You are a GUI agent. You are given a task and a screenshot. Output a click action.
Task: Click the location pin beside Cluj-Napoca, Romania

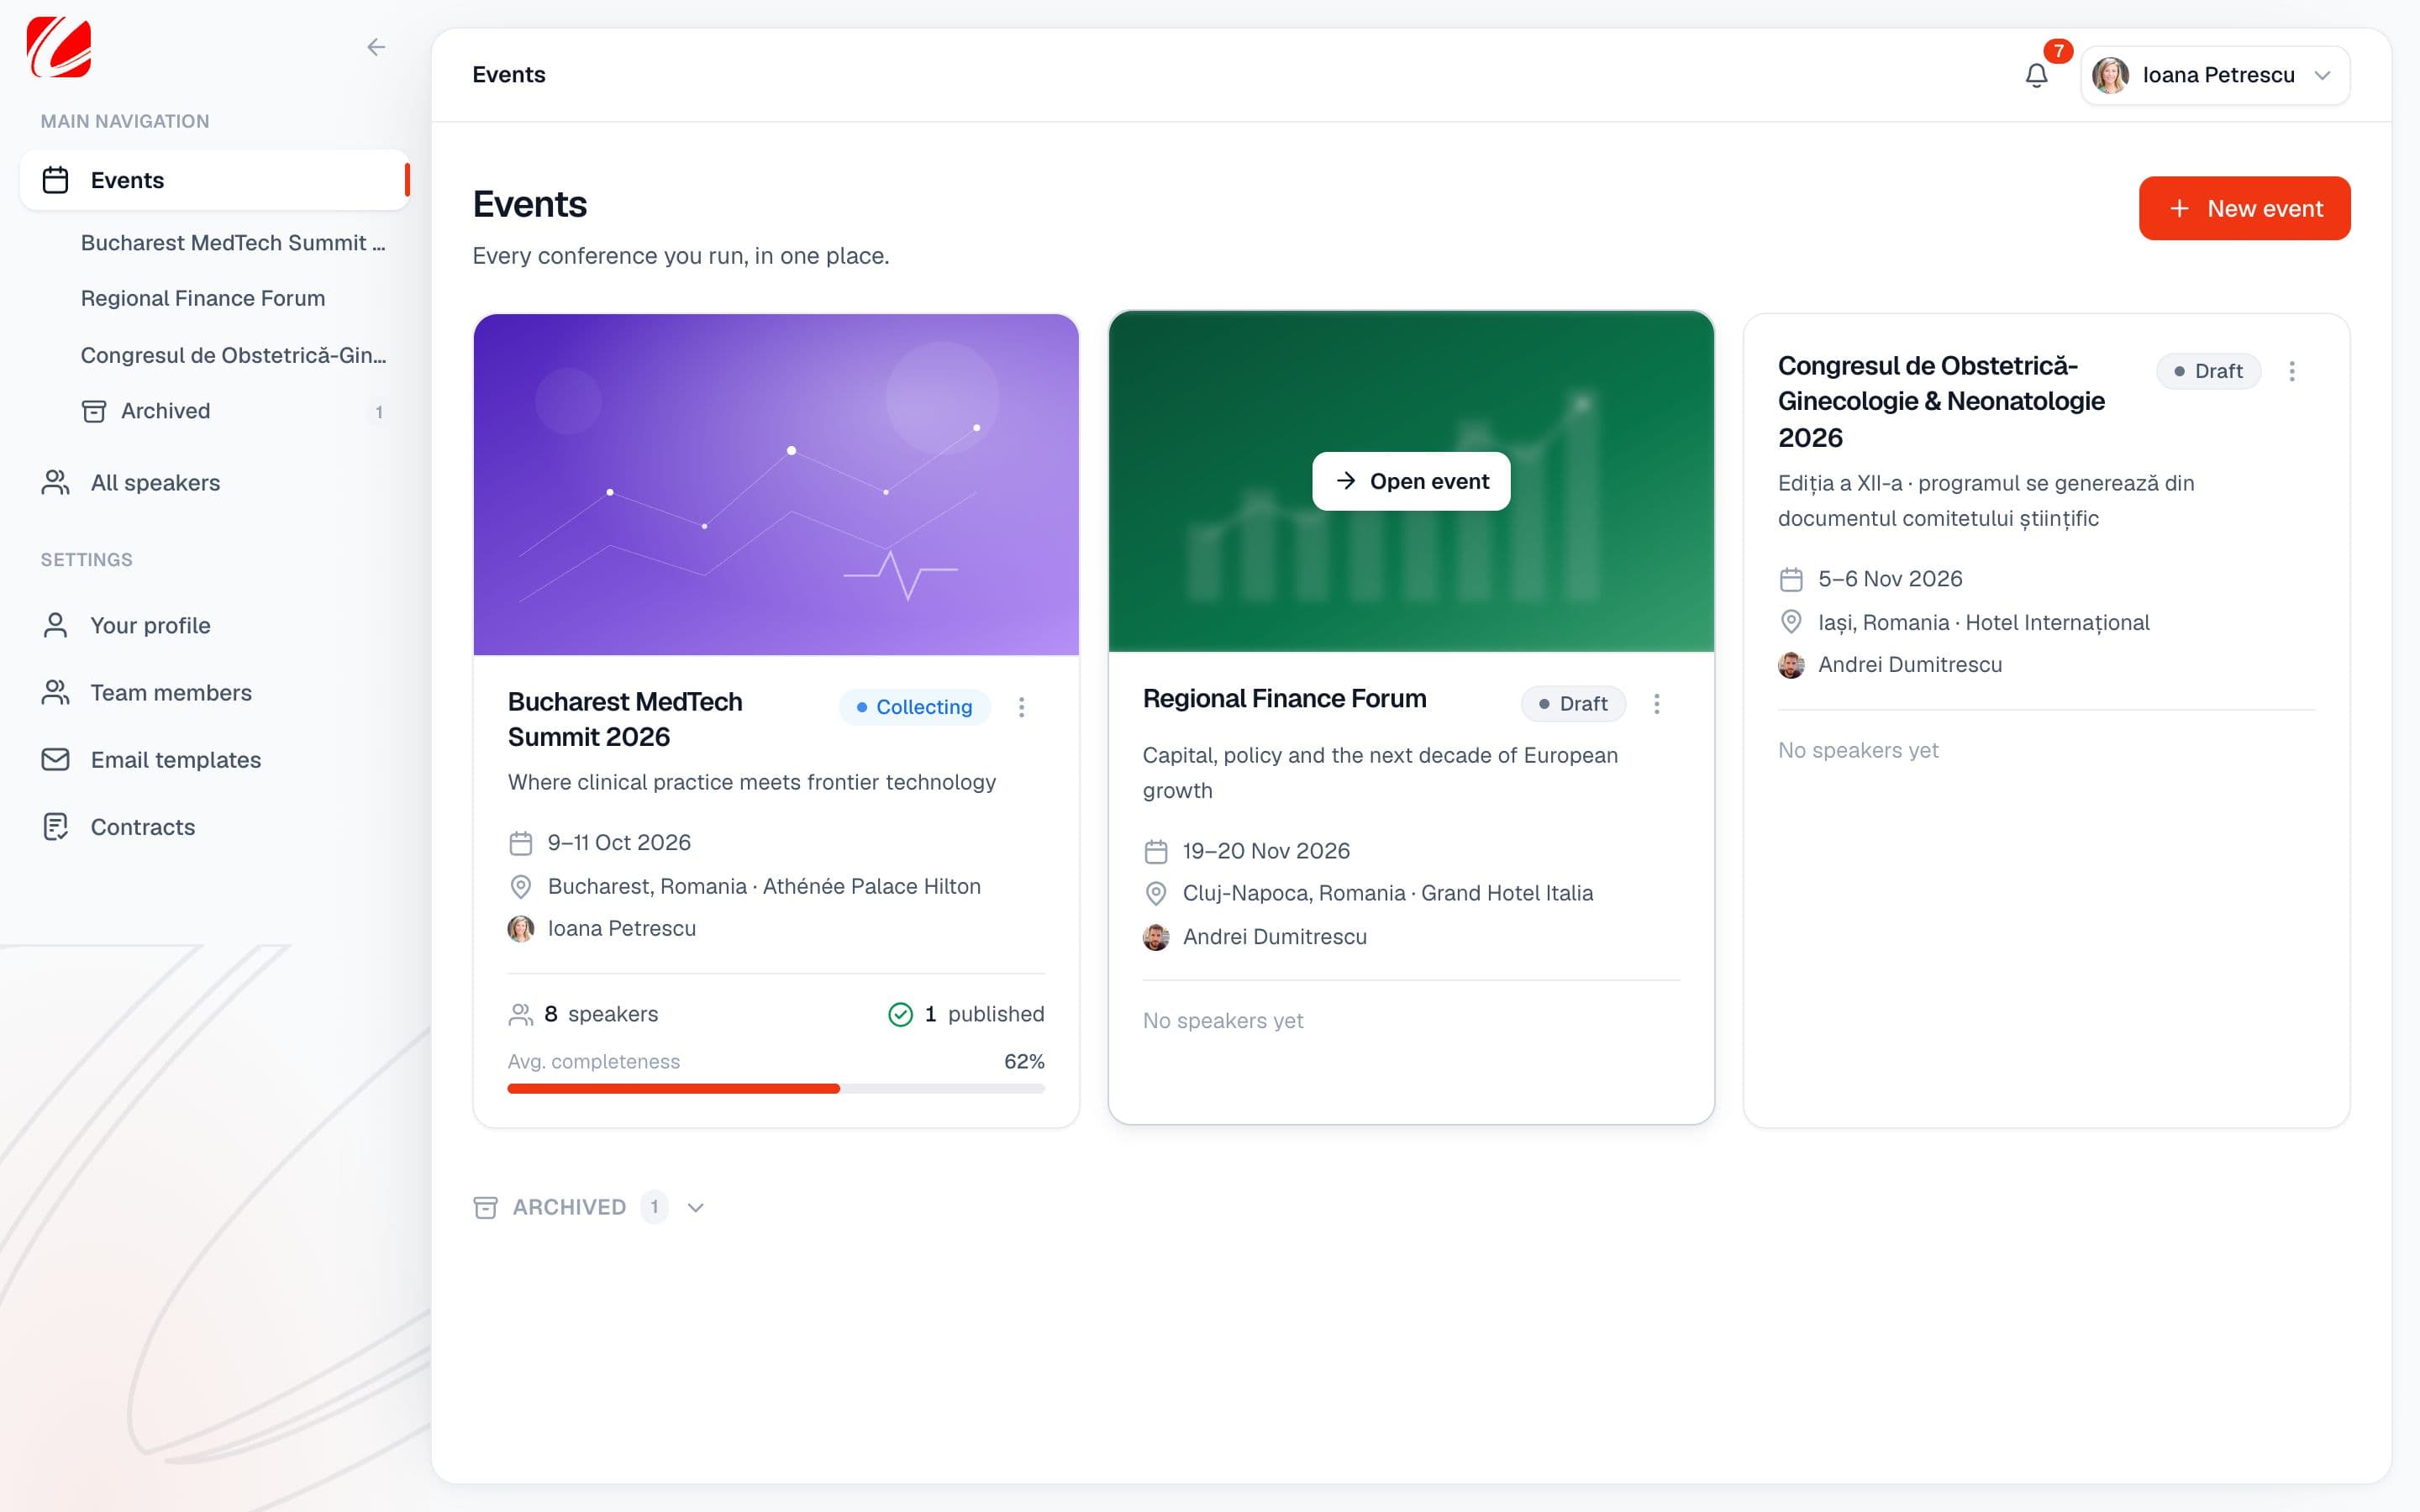pyautogui.click(x=1156, y=894)
